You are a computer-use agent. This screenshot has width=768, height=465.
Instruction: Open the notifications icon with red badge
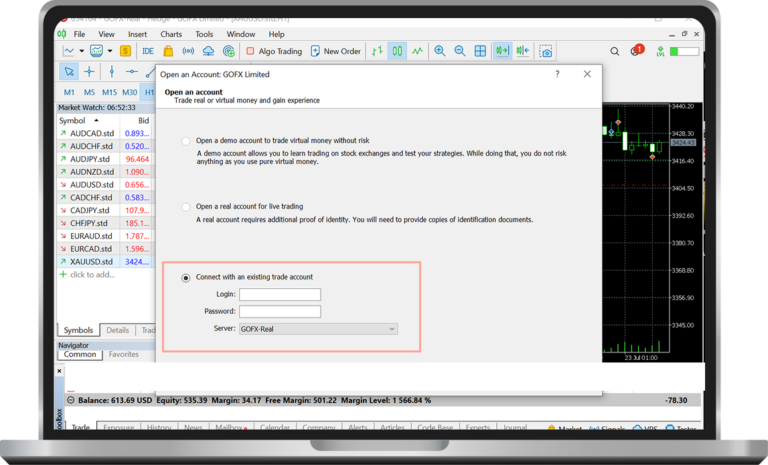tap(636, 50)
